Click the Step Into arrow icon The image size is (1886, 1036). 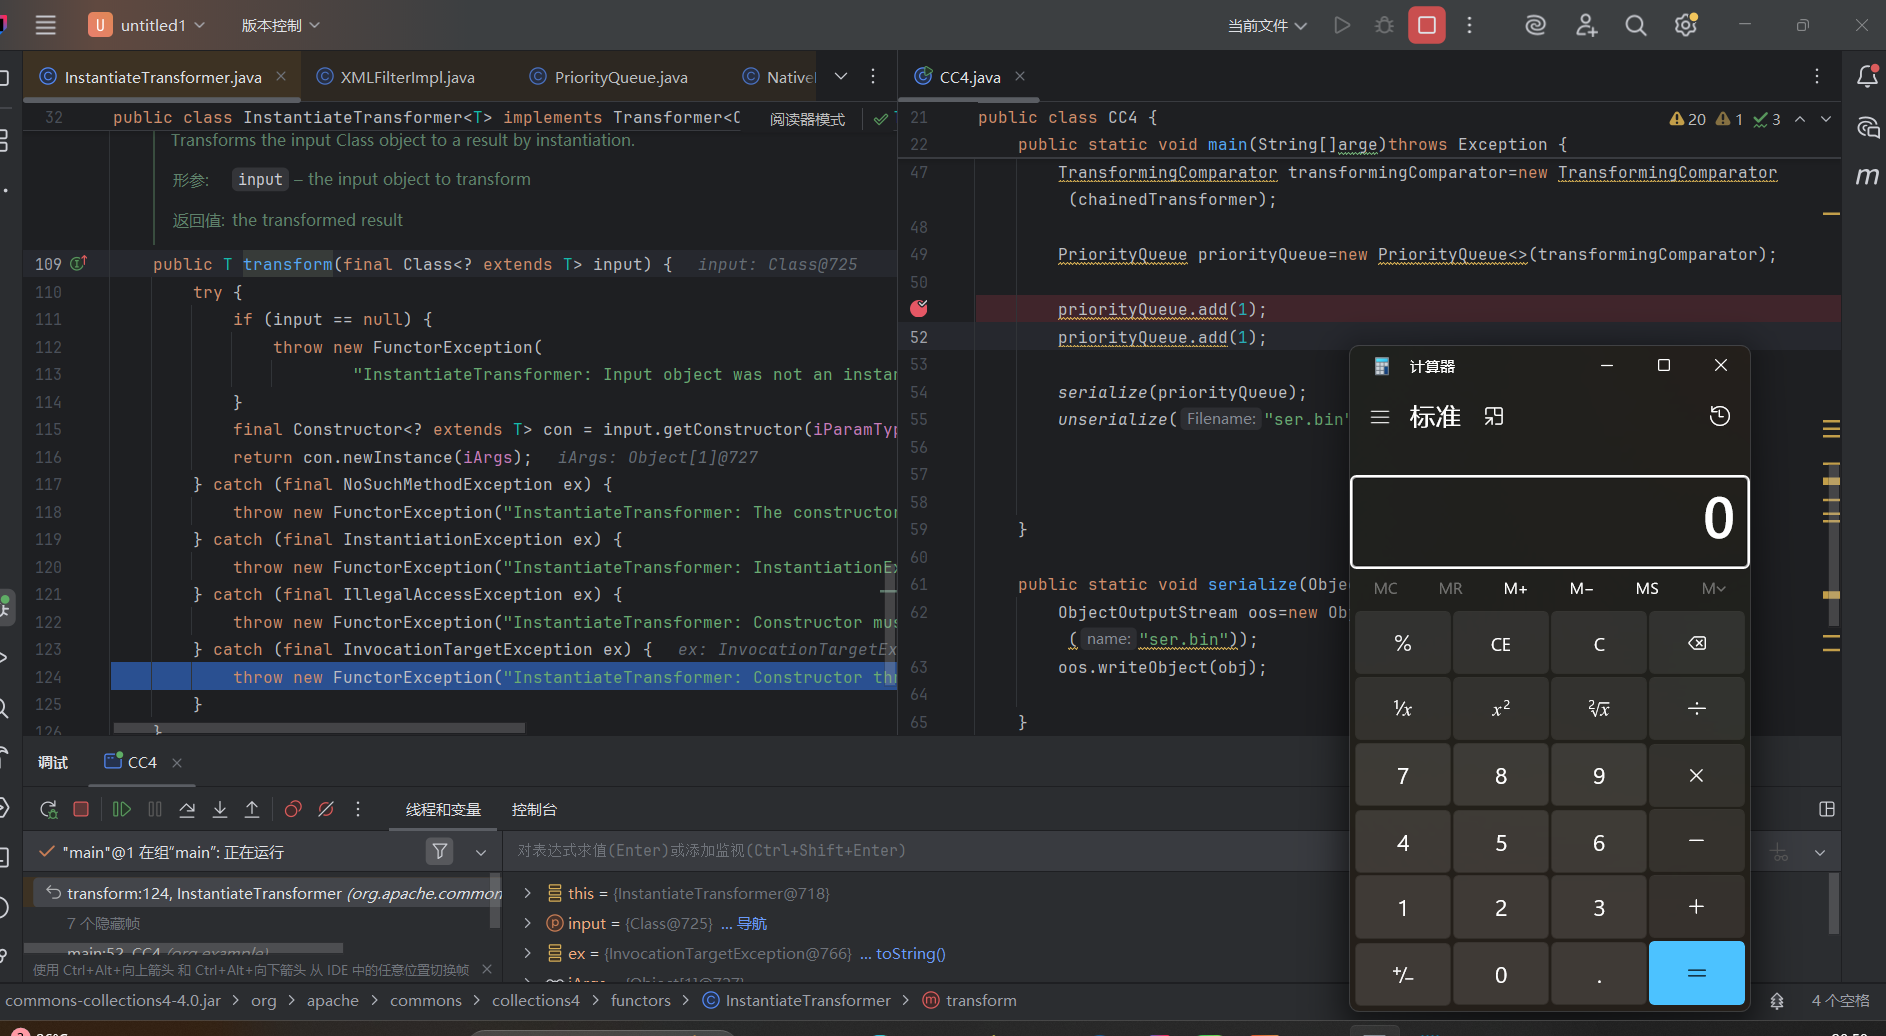click(220, 809)
